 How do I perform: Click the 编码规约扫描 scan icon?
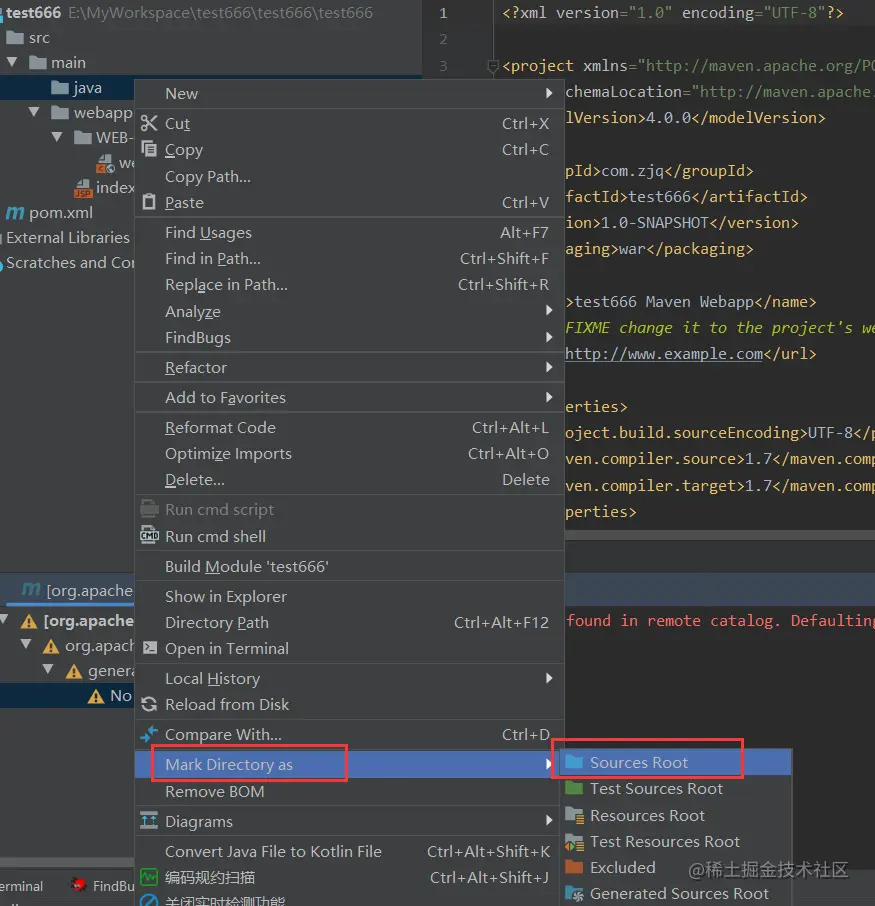(x=149, y=877)
